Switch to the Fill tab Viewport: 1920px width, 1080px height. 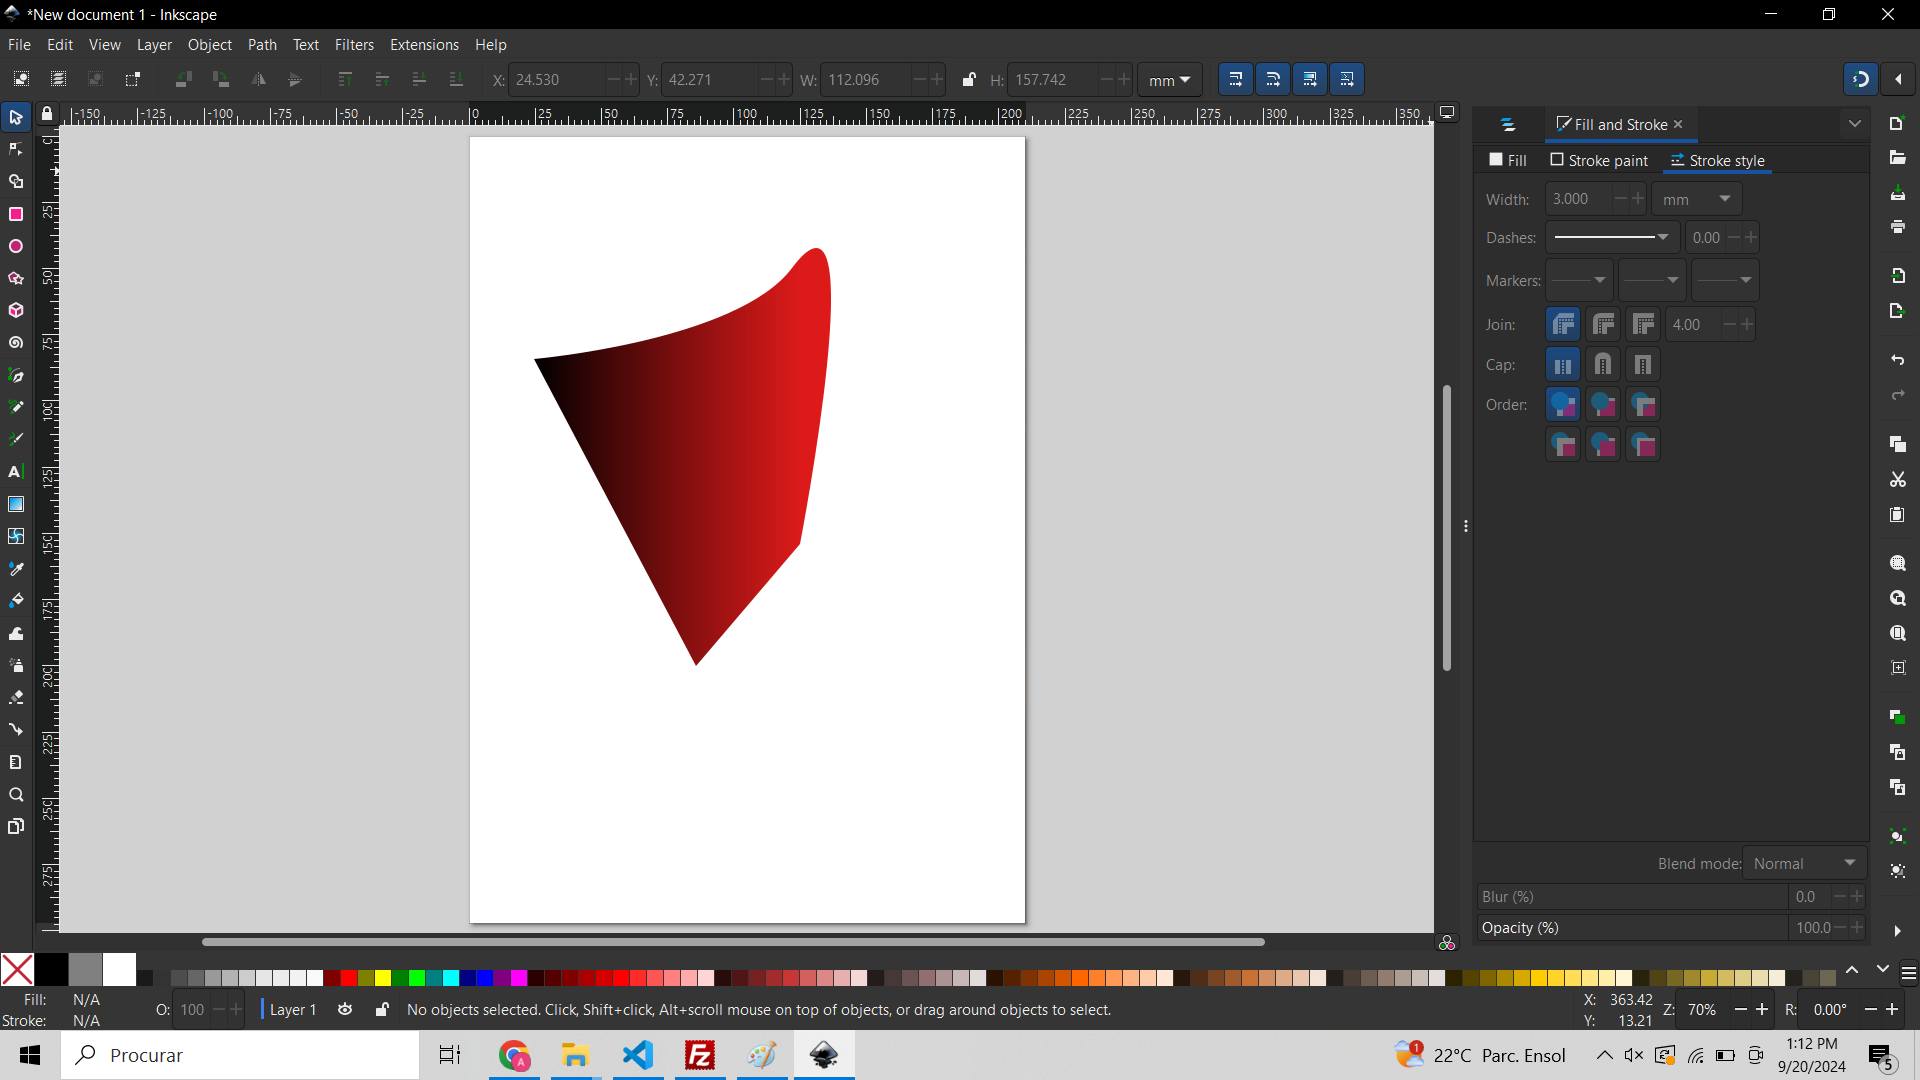[x=1508, y=160]
